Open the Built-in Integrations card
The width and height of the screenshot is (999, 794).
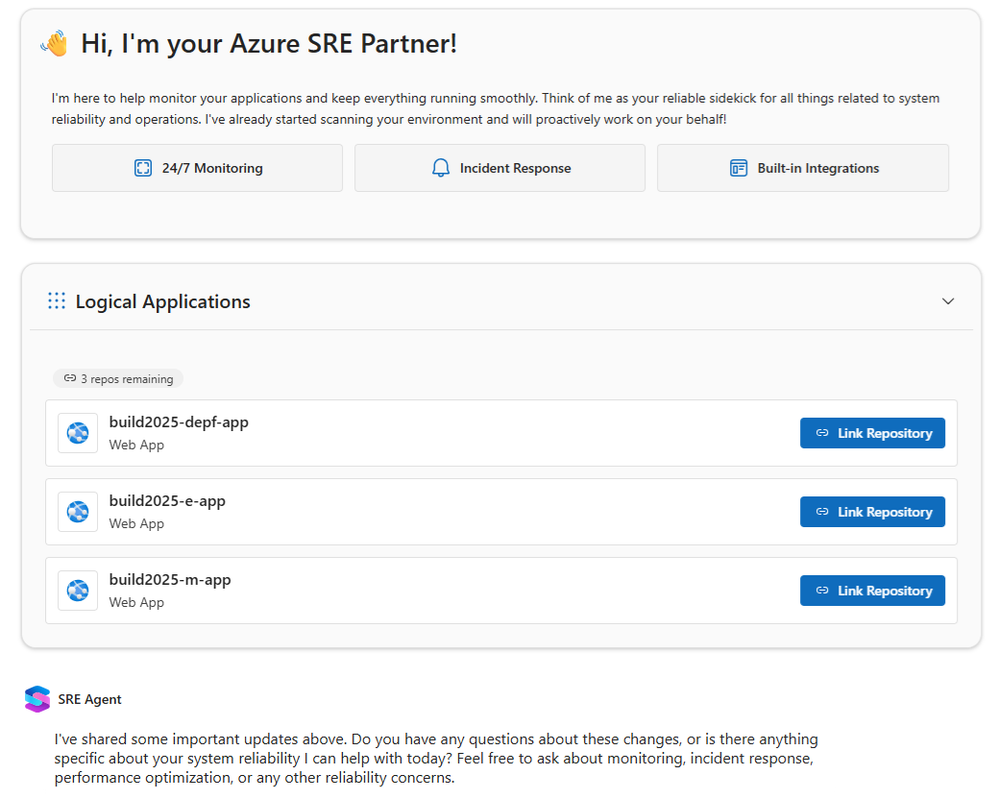pos(803,168)
